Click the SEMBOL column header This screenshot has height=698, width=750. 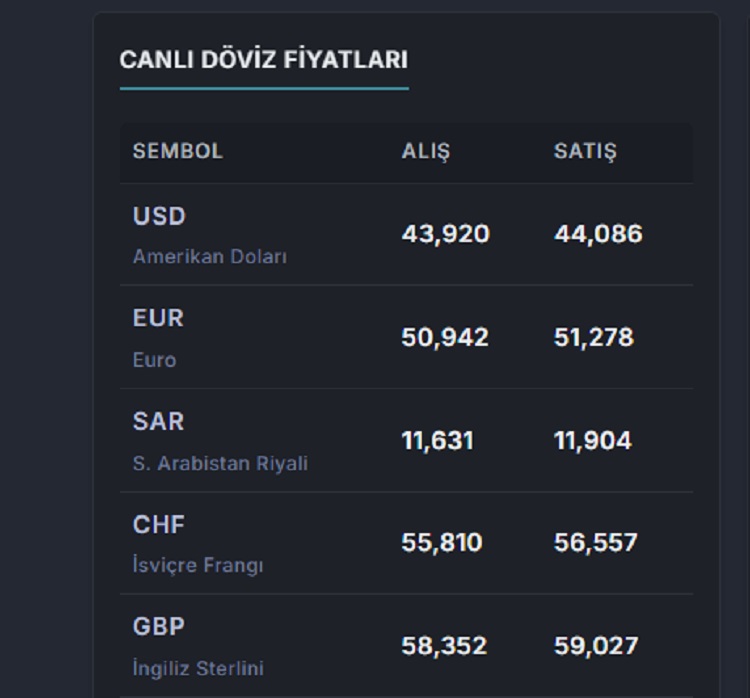click(177, 152)
